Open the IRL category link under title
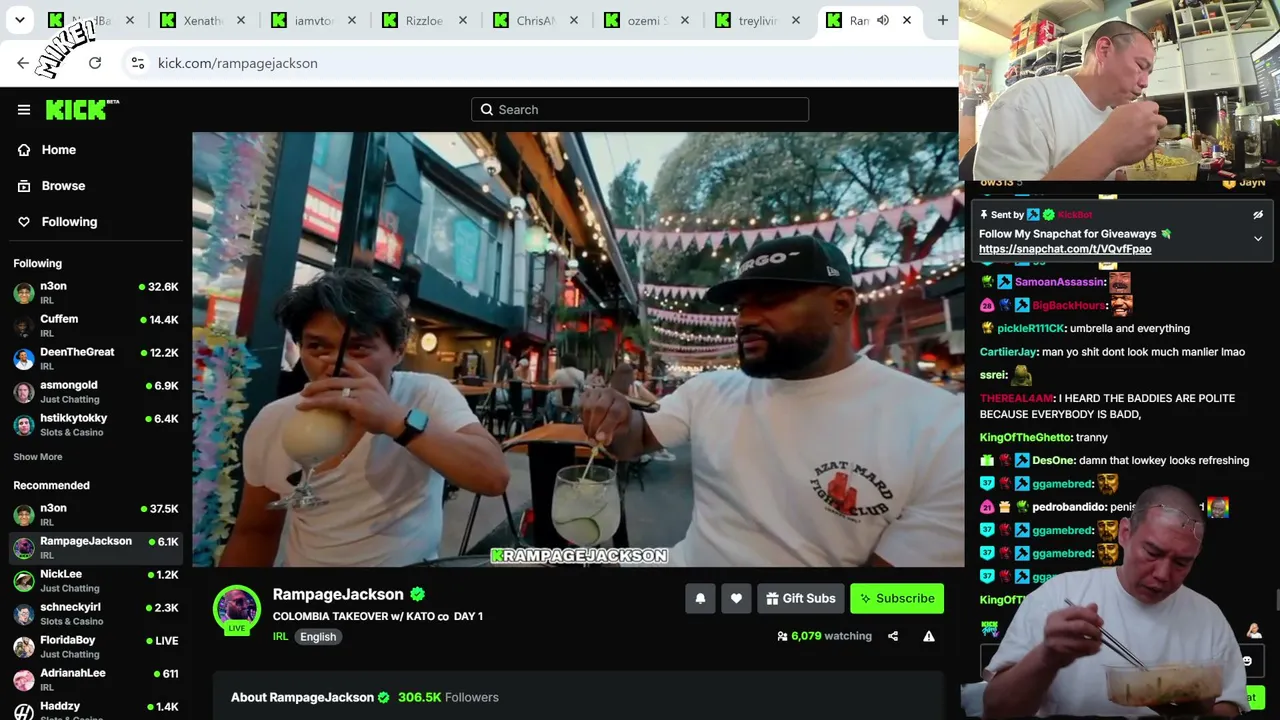The width and height of the screenshot is (1280, 720). (x=280, y=637)
